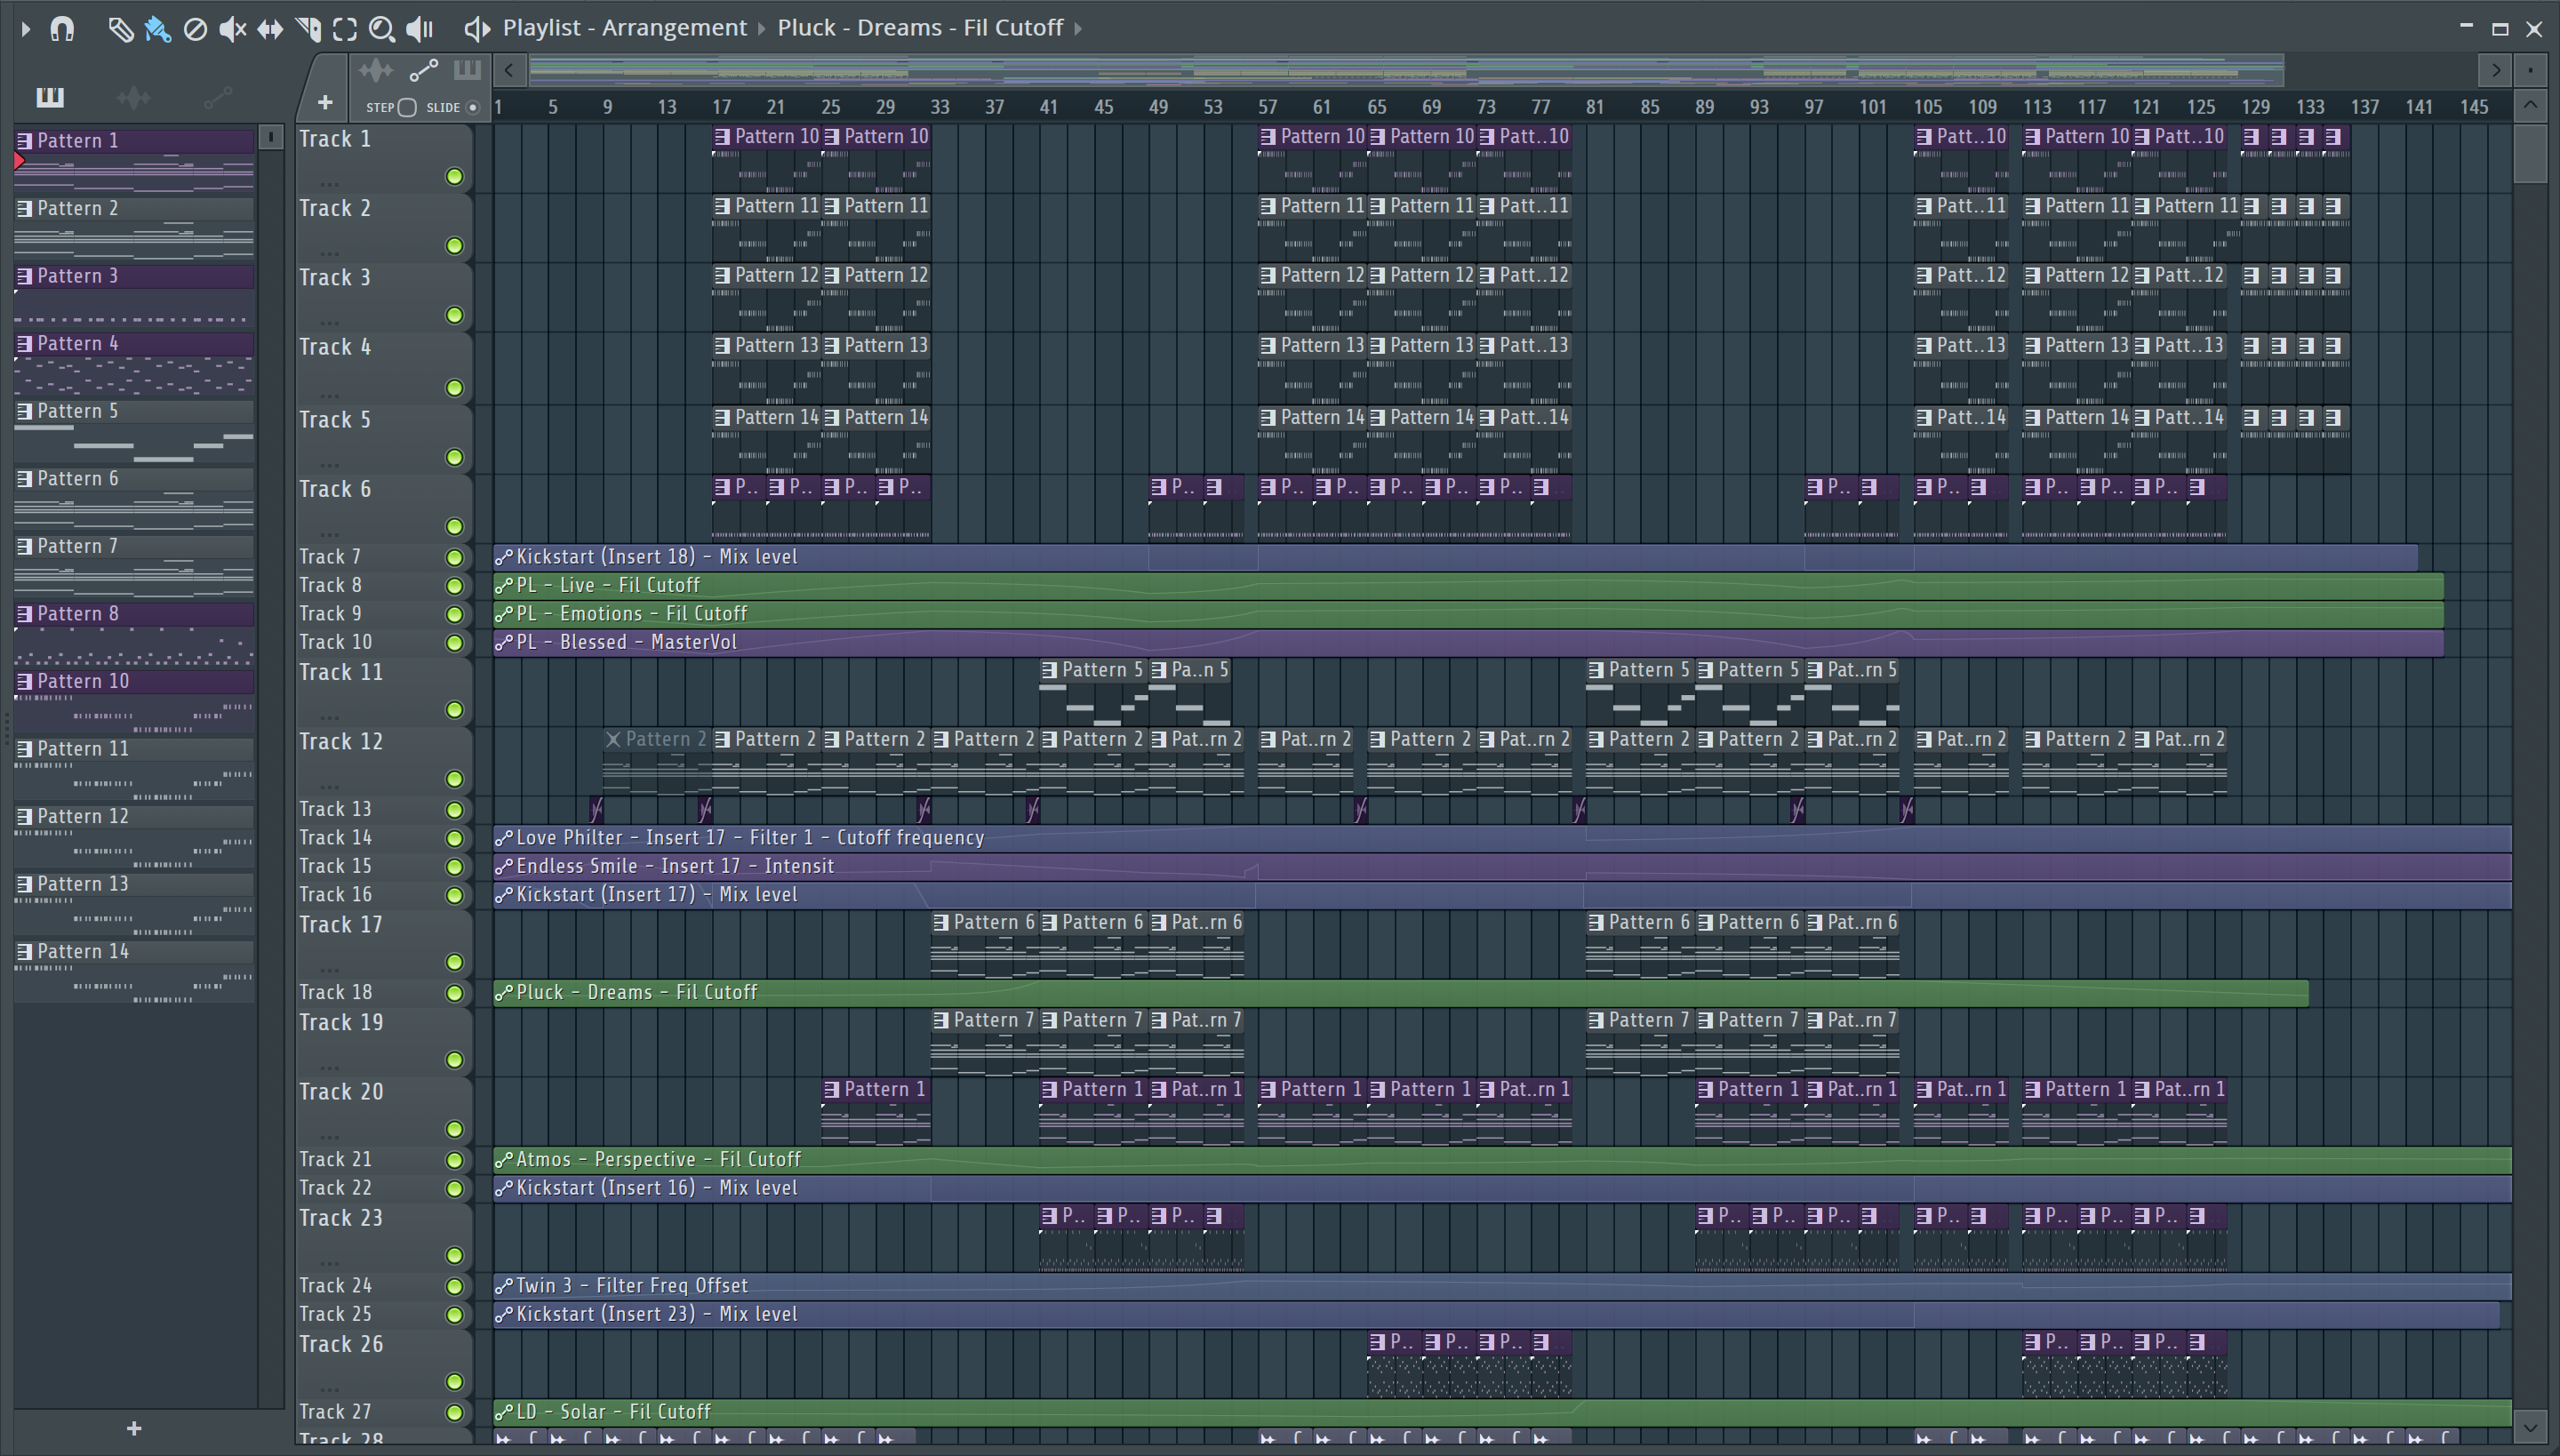The height and width of the screenshot is (1456, 2560).
Task: Select the Delete tool
Action: (x=195, y=29)
